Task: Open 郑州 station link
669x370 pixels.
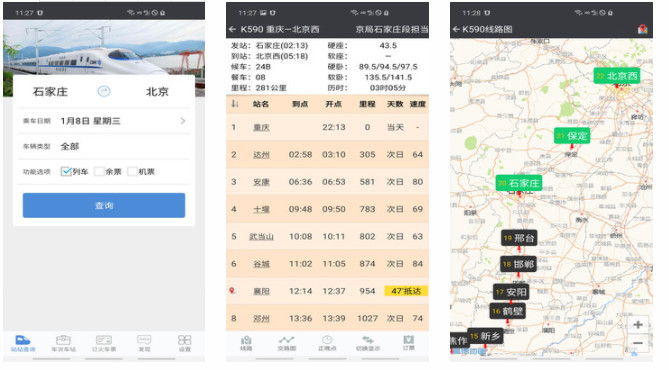Action: (261, 318)
